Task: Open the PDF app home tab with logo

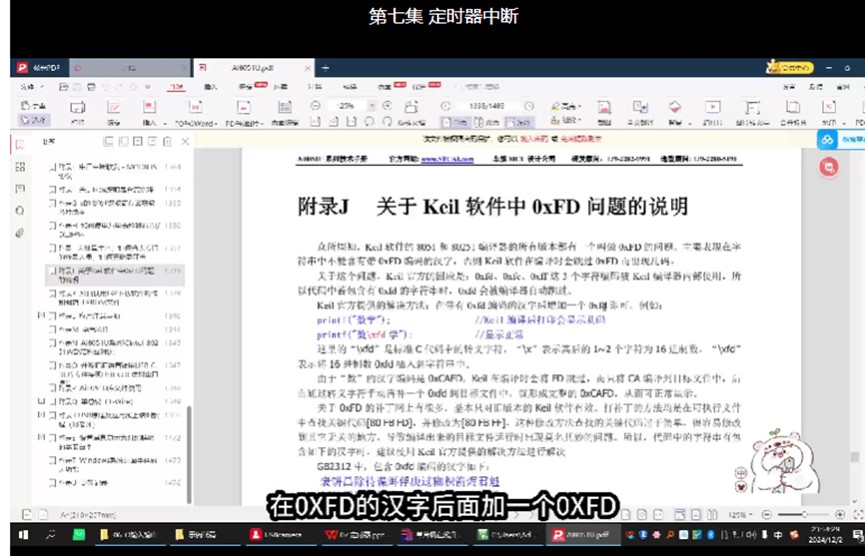Action: (39, 68)
